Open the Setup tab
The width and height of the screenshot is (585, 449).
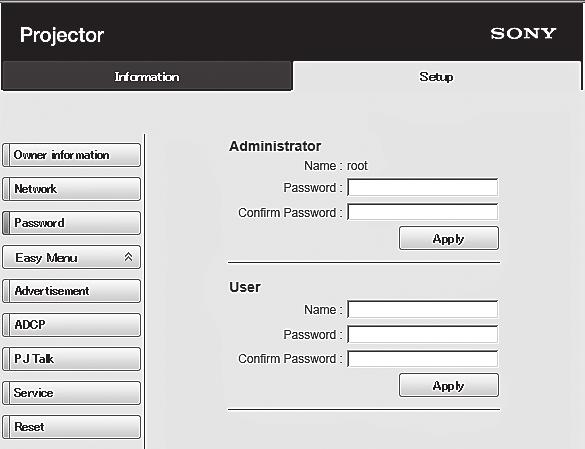tap(437, 77)
